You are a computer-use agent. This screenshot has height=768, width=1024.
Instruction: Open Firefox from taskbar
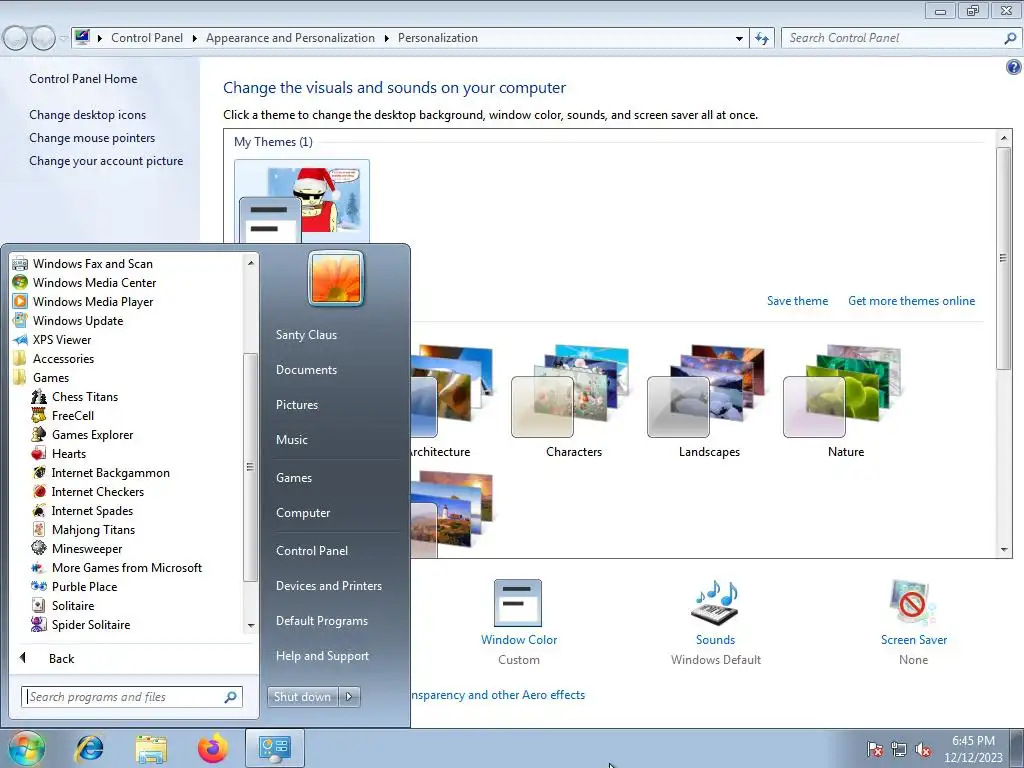[213, 748]
